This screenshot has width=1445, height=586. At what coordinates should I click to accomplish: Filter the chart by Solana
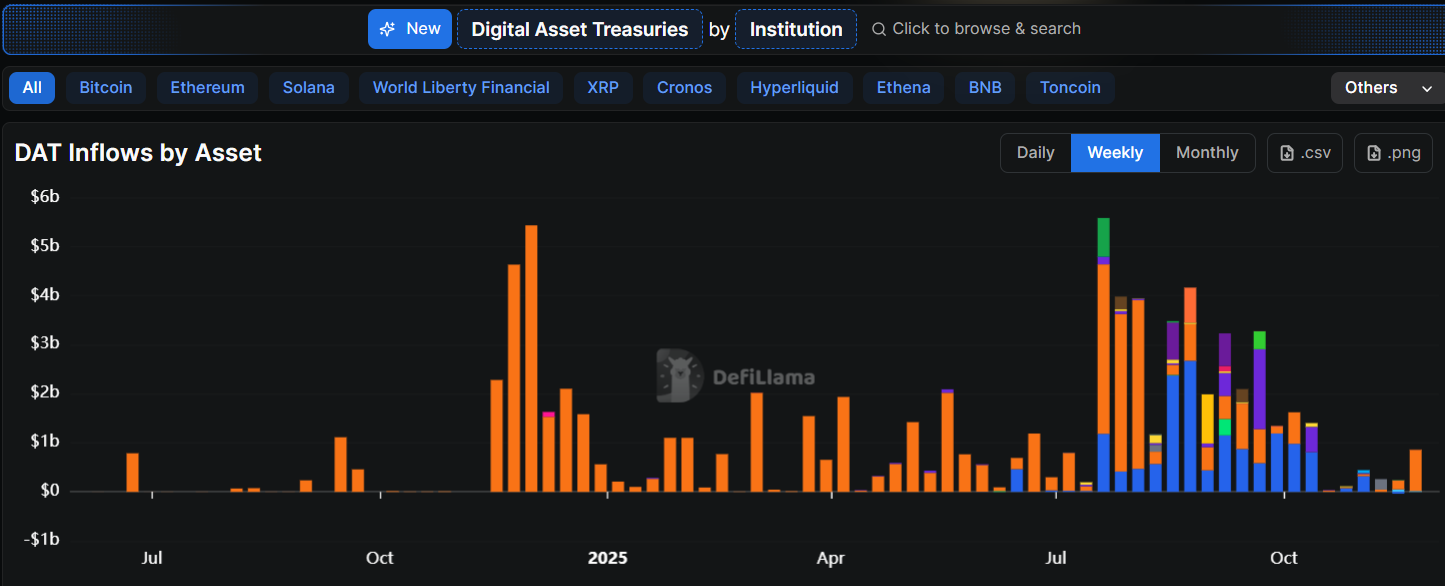click(x=308, y=88)
